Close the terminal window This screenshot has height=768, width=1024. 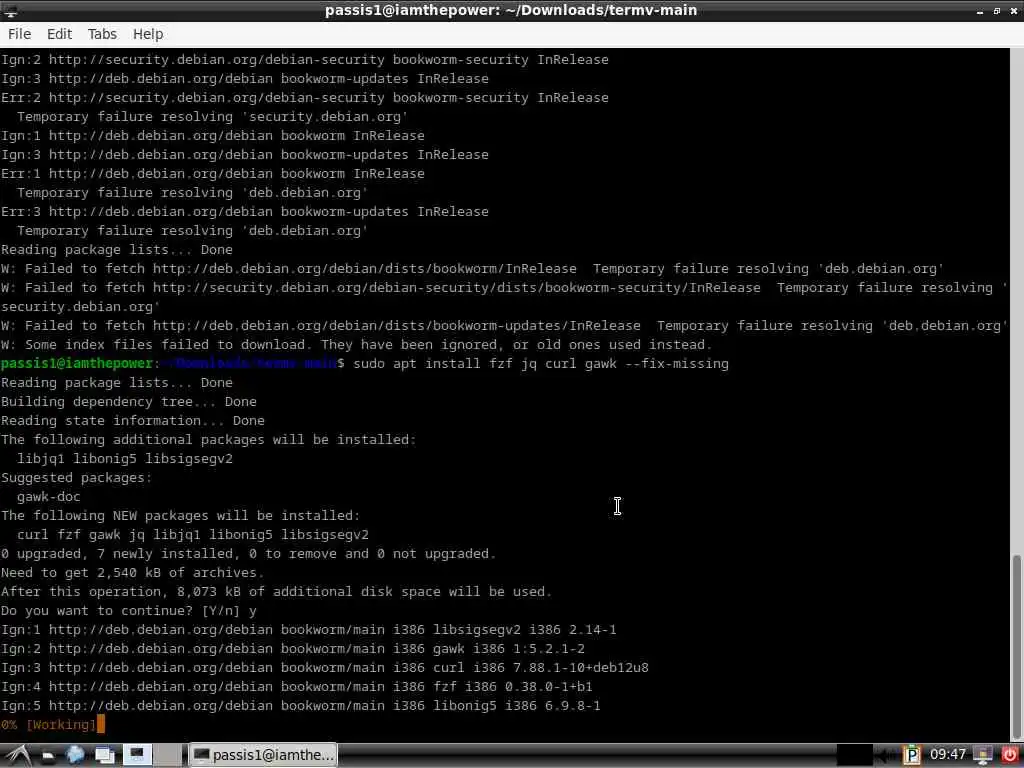click(1014, 11)
